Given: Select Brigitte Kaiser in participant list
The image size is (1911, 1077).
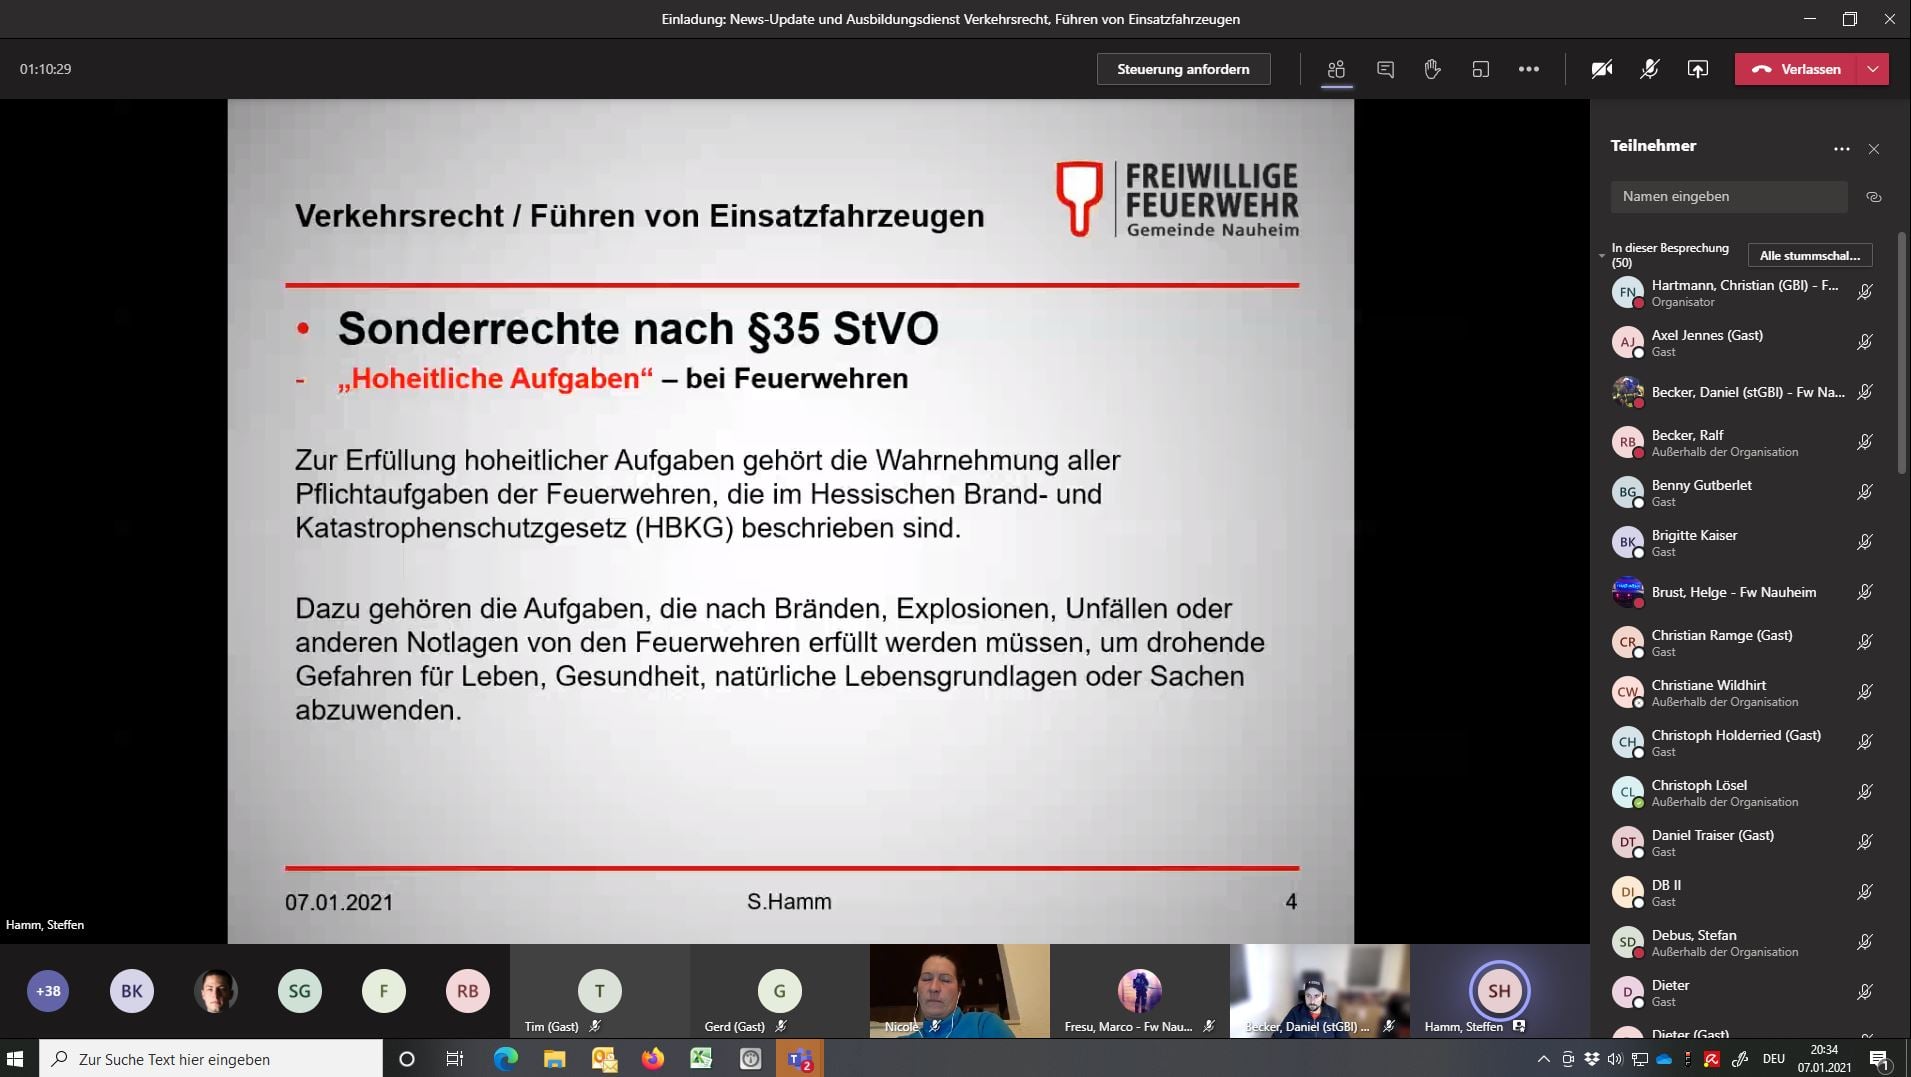Looking at the screenshot, I should (x=1694, y=542).
